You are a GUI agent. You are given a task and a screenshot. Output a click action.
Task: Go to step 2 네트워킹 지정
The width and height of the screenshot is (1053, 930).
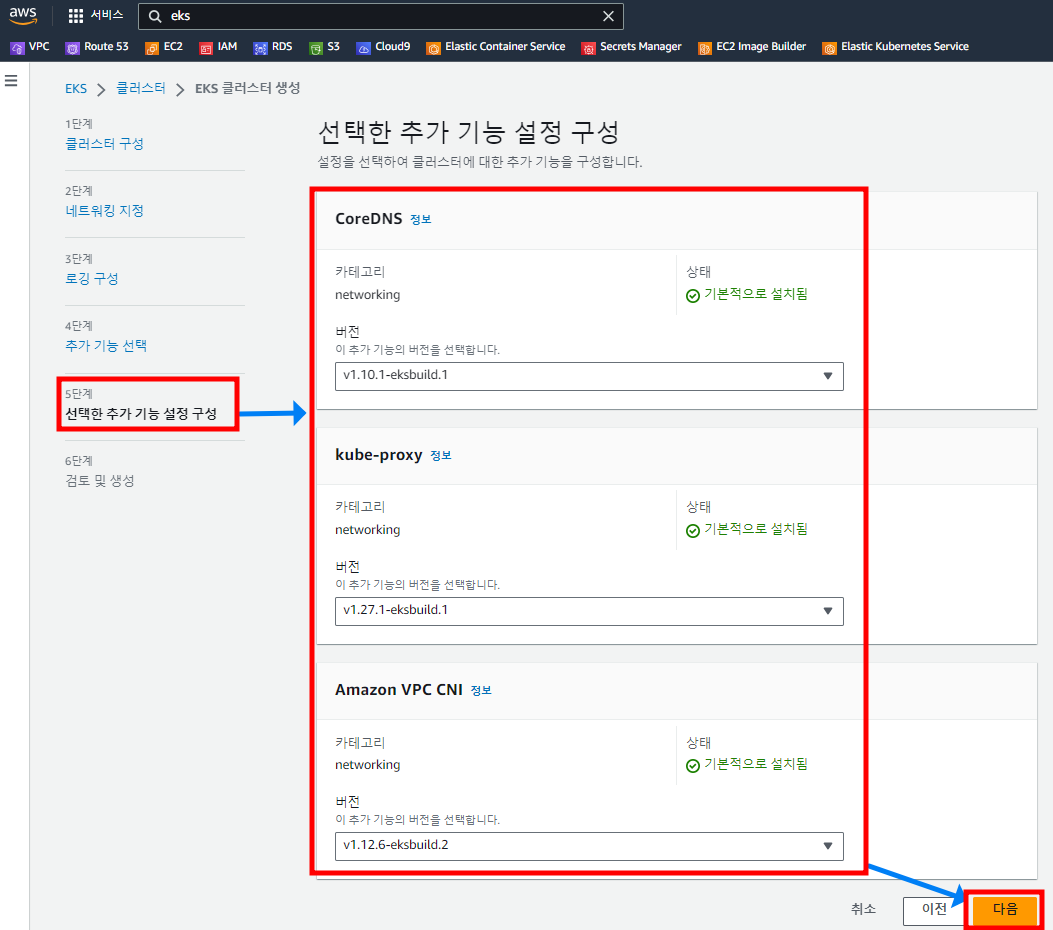[x=104, y=211]
